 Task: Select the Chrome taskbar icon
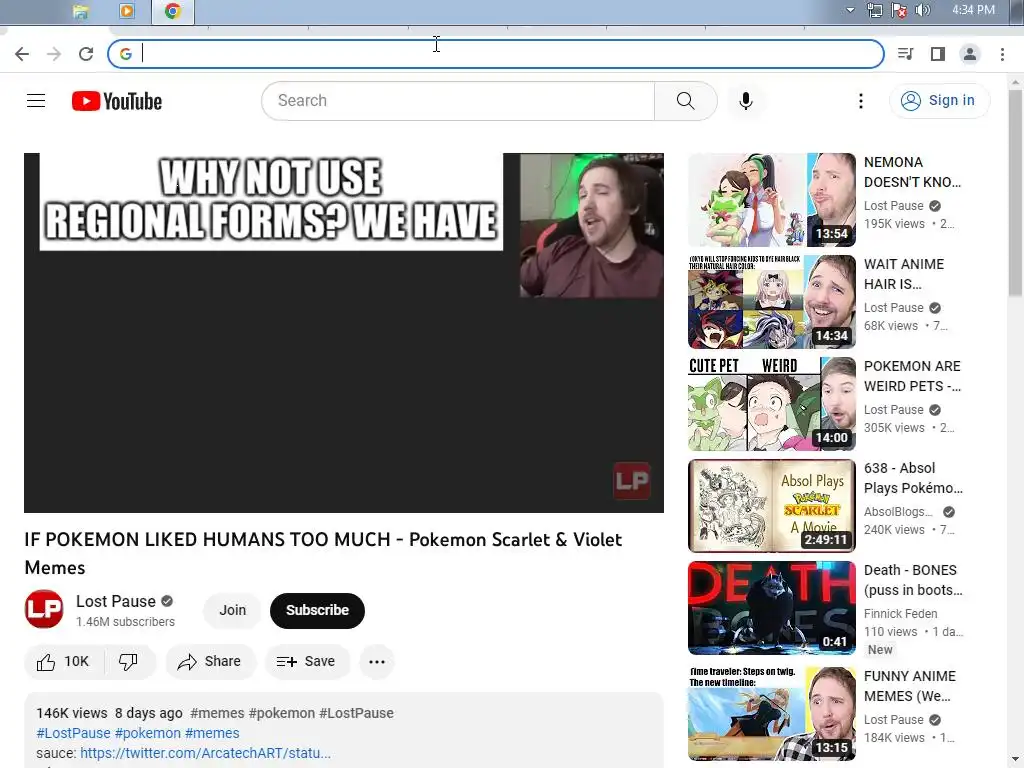pos(172,11)
